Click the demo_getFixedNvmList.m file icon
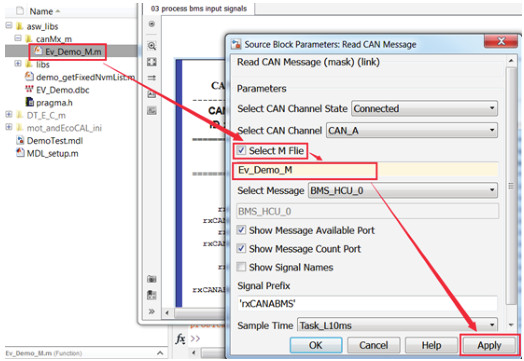This screenshot has height=361, width=524. (x=29, y=76)
